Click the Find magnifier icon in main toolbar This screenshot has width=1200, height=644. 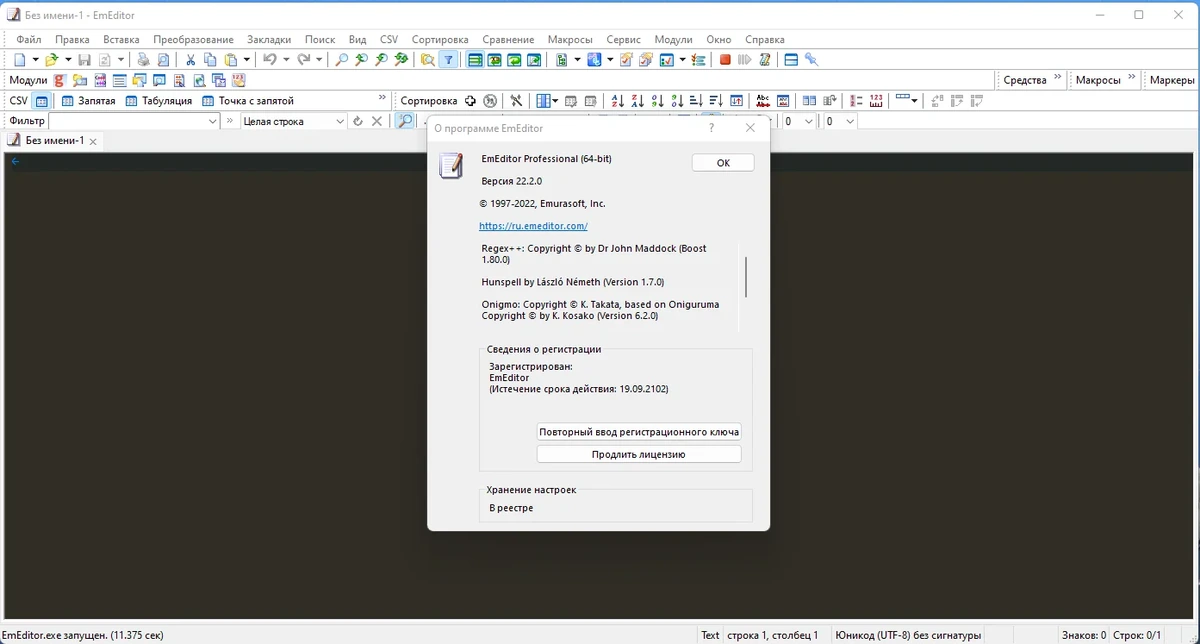pyautogui.click(x=342, y=60)
